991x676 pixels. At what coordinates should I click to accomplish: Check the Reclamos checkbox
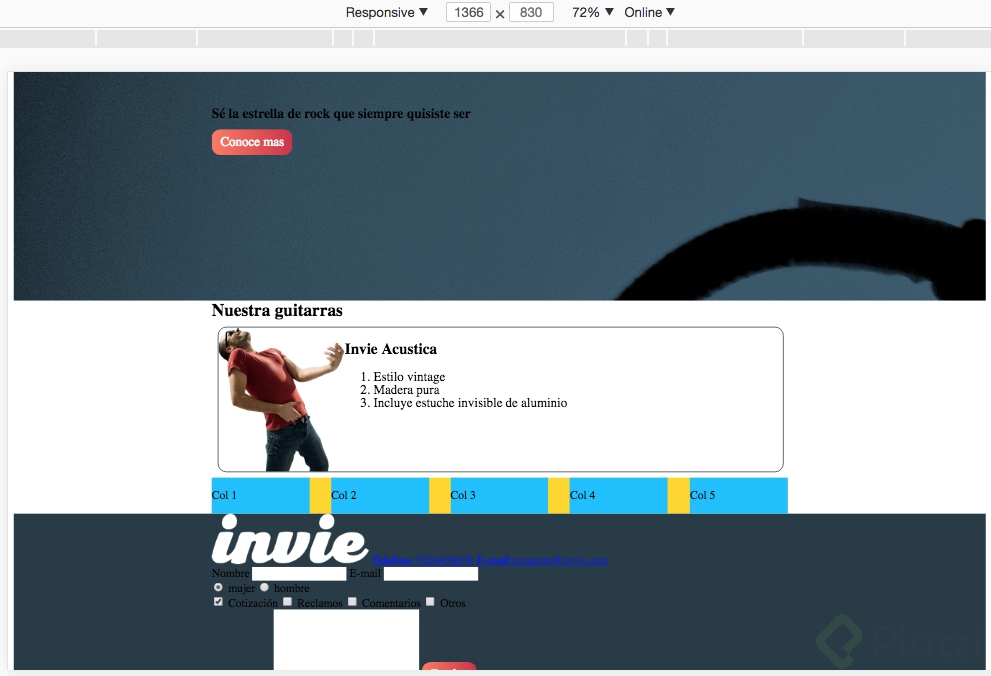287,602
